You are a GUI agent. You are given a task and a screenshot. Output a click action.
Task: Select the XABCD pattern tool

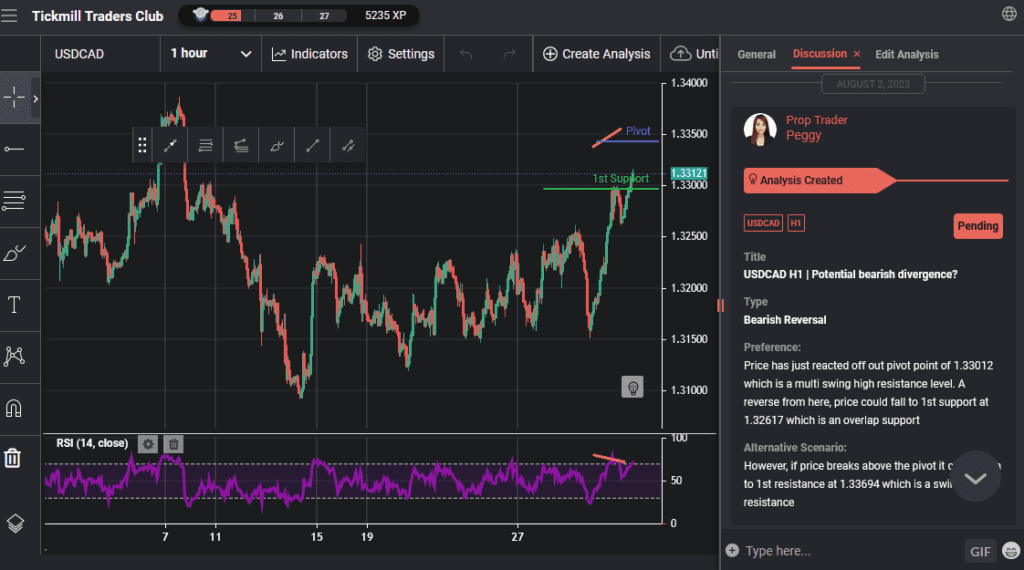click(x=14, y=356)
